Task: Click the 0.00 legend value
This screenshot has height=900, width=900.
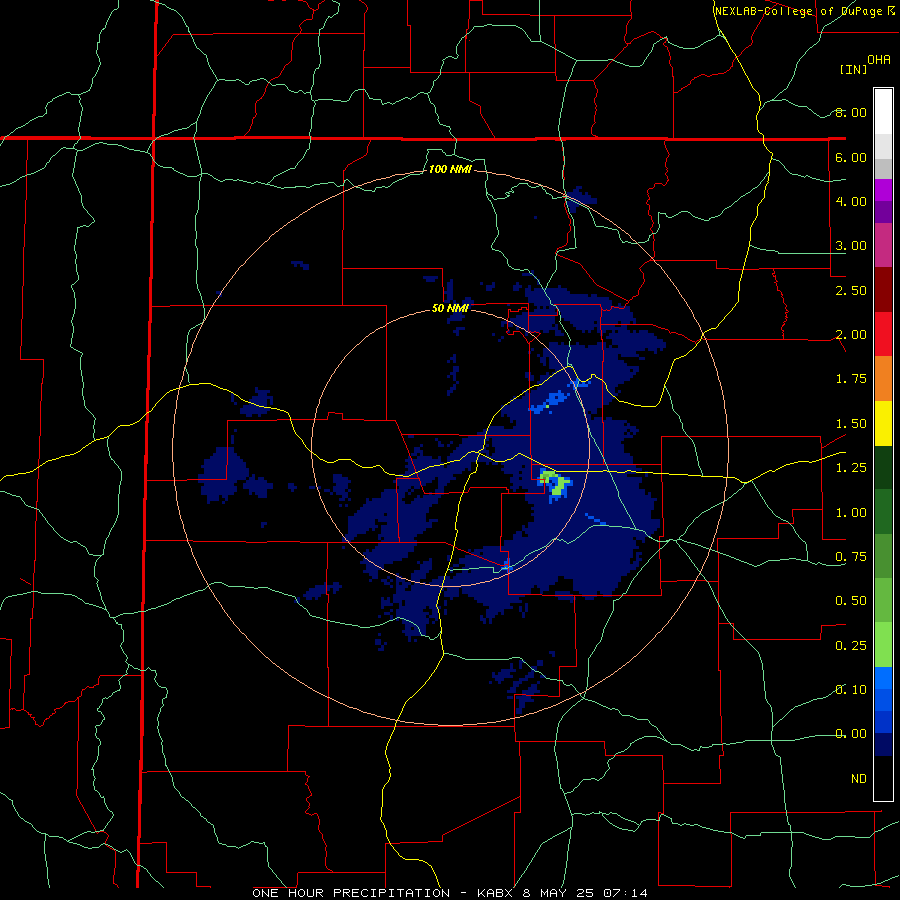Action: click(851, 734)
